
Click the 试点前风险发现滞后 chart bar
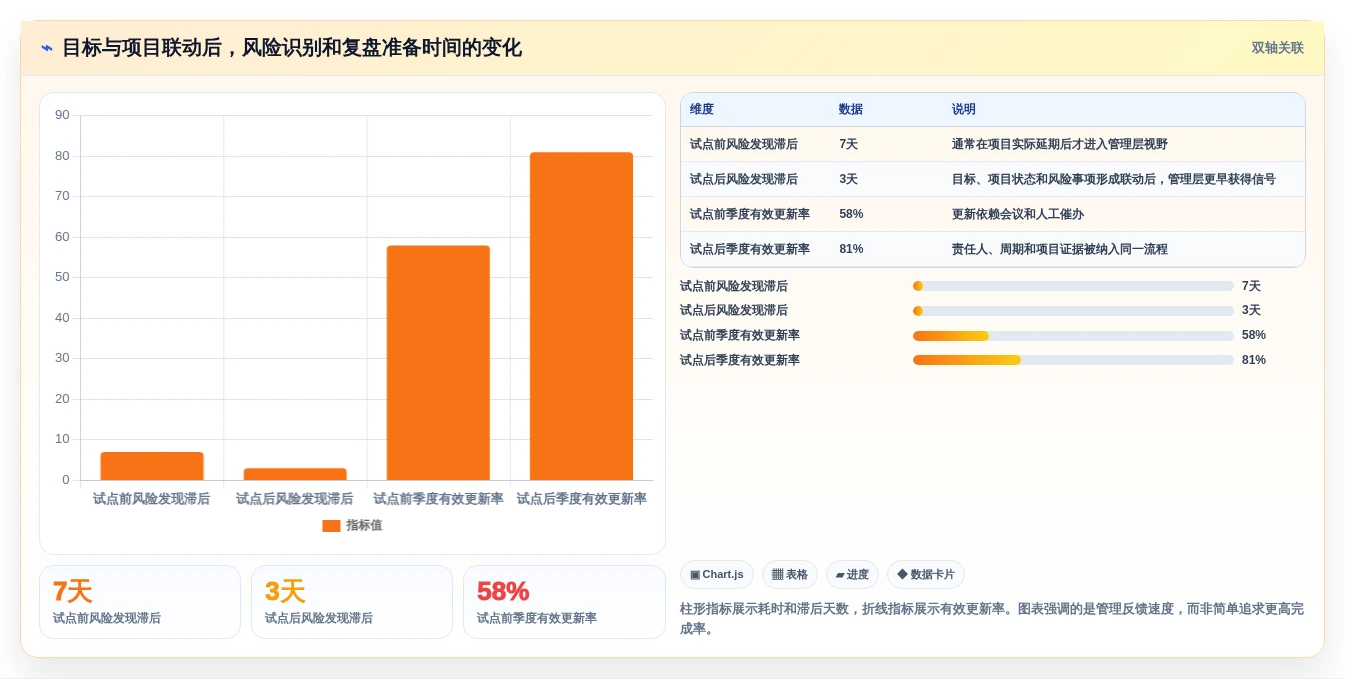(152, 466)
